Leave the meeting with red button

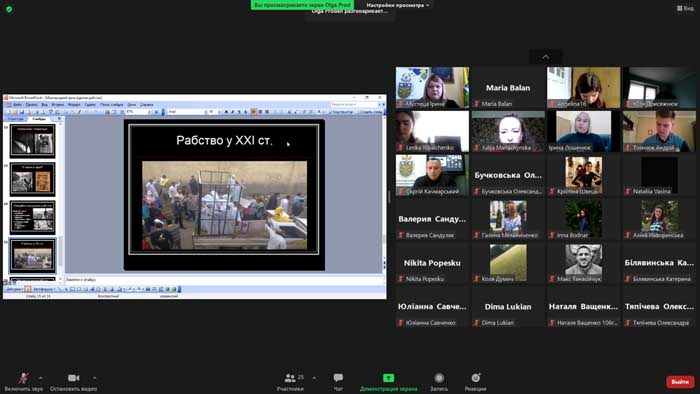pyautogui.click(x=680, y=382)
